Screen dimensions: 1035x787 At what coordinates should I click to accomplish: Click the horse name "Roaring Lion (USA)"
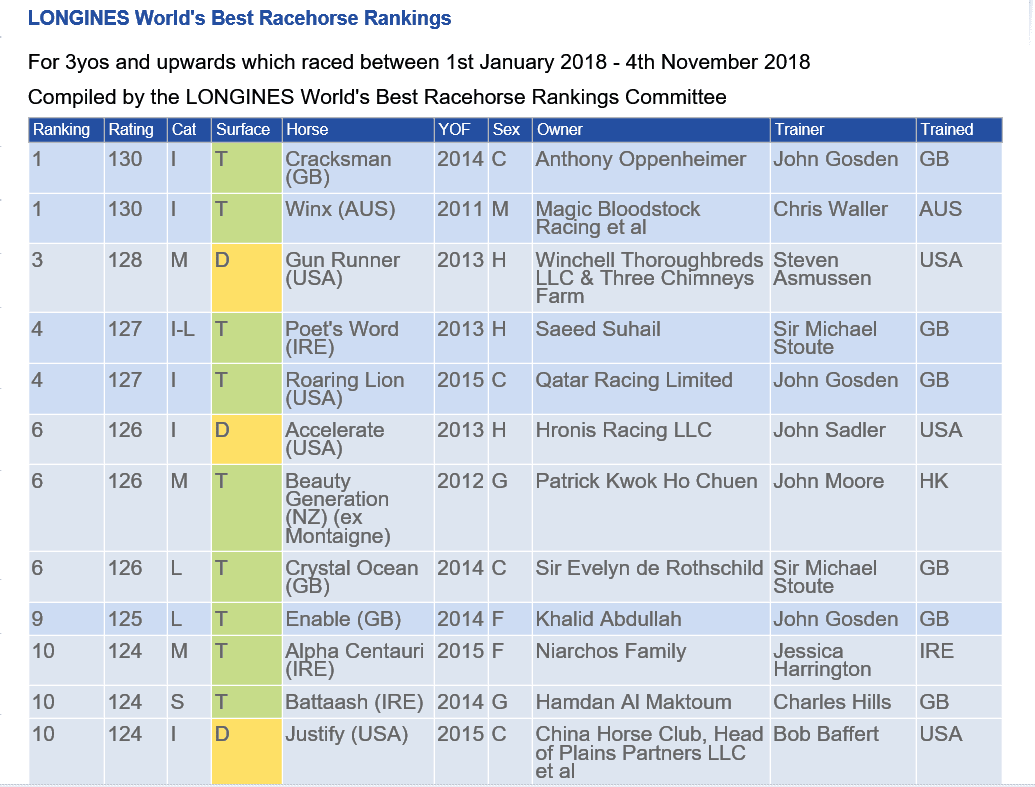(x=345, y=388)
